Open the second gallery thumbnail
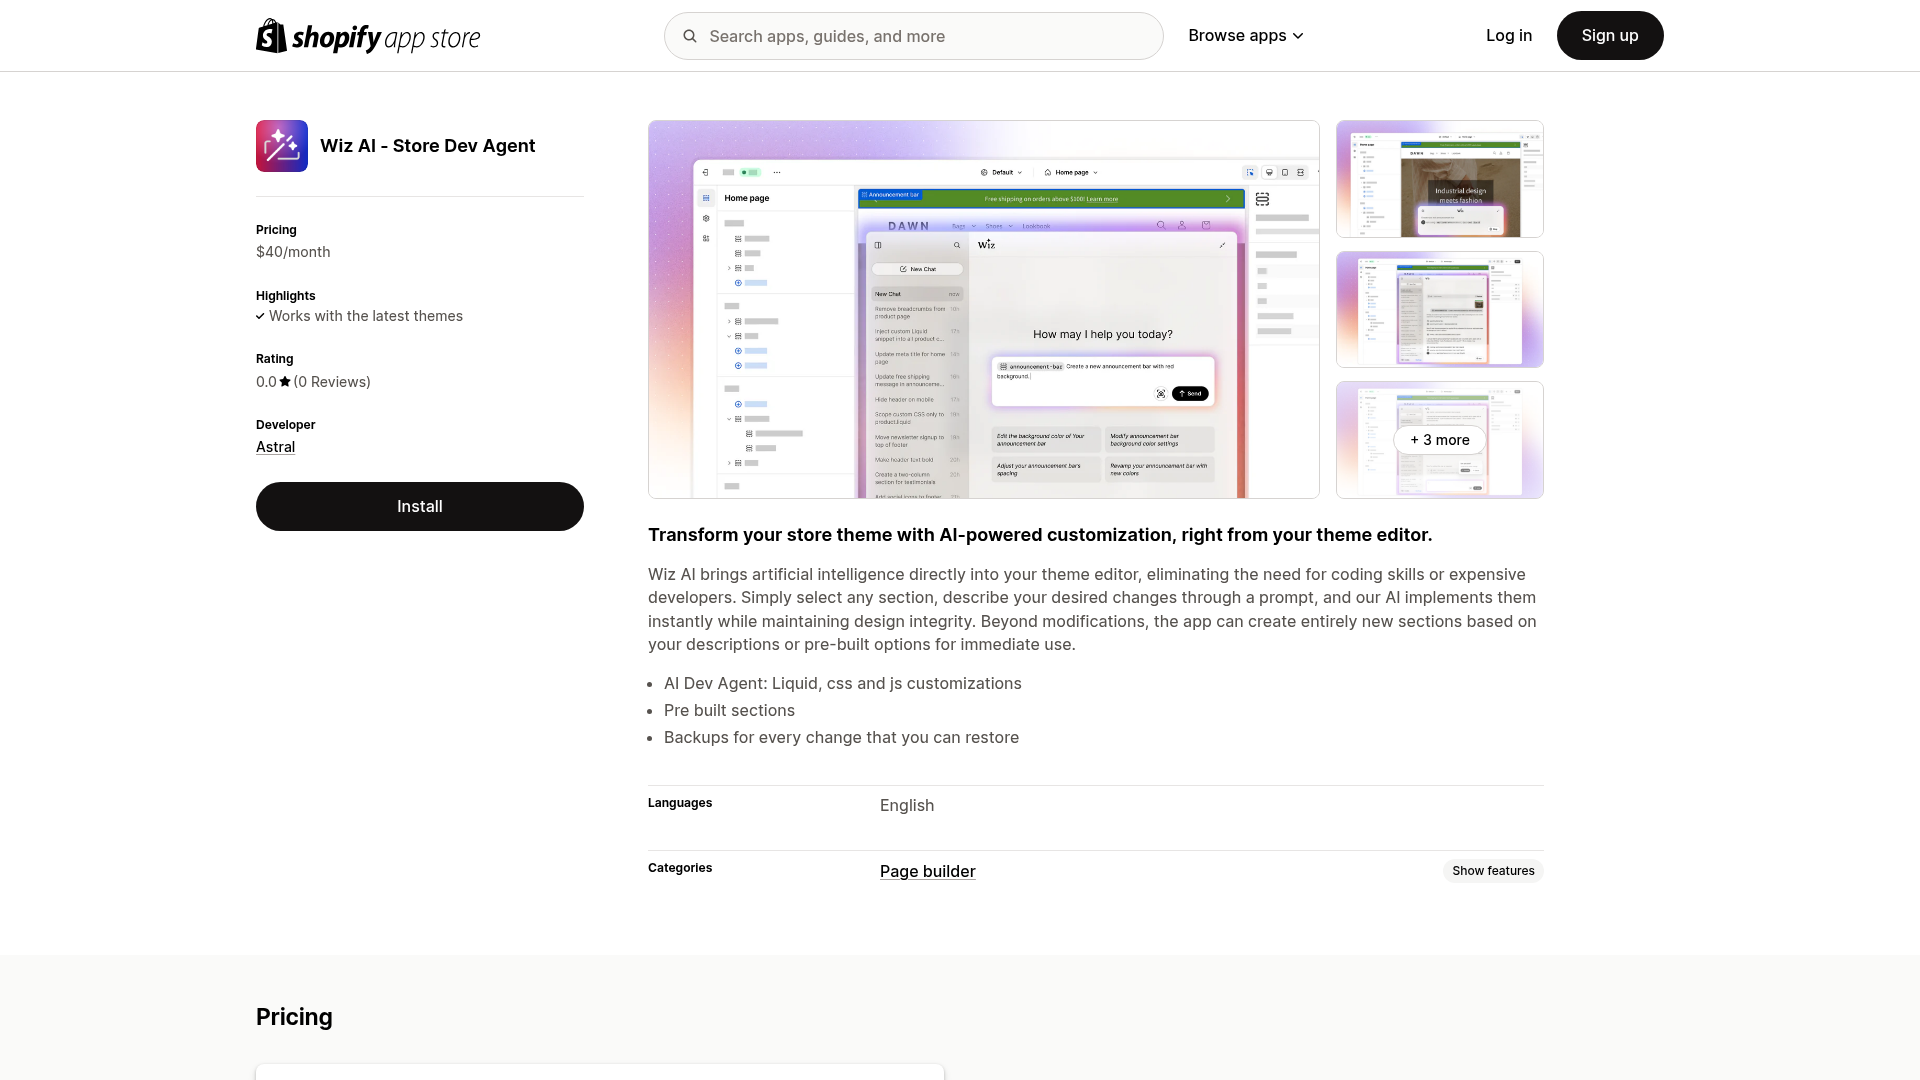1920x1080 pixels. (x=1440, y=309)
